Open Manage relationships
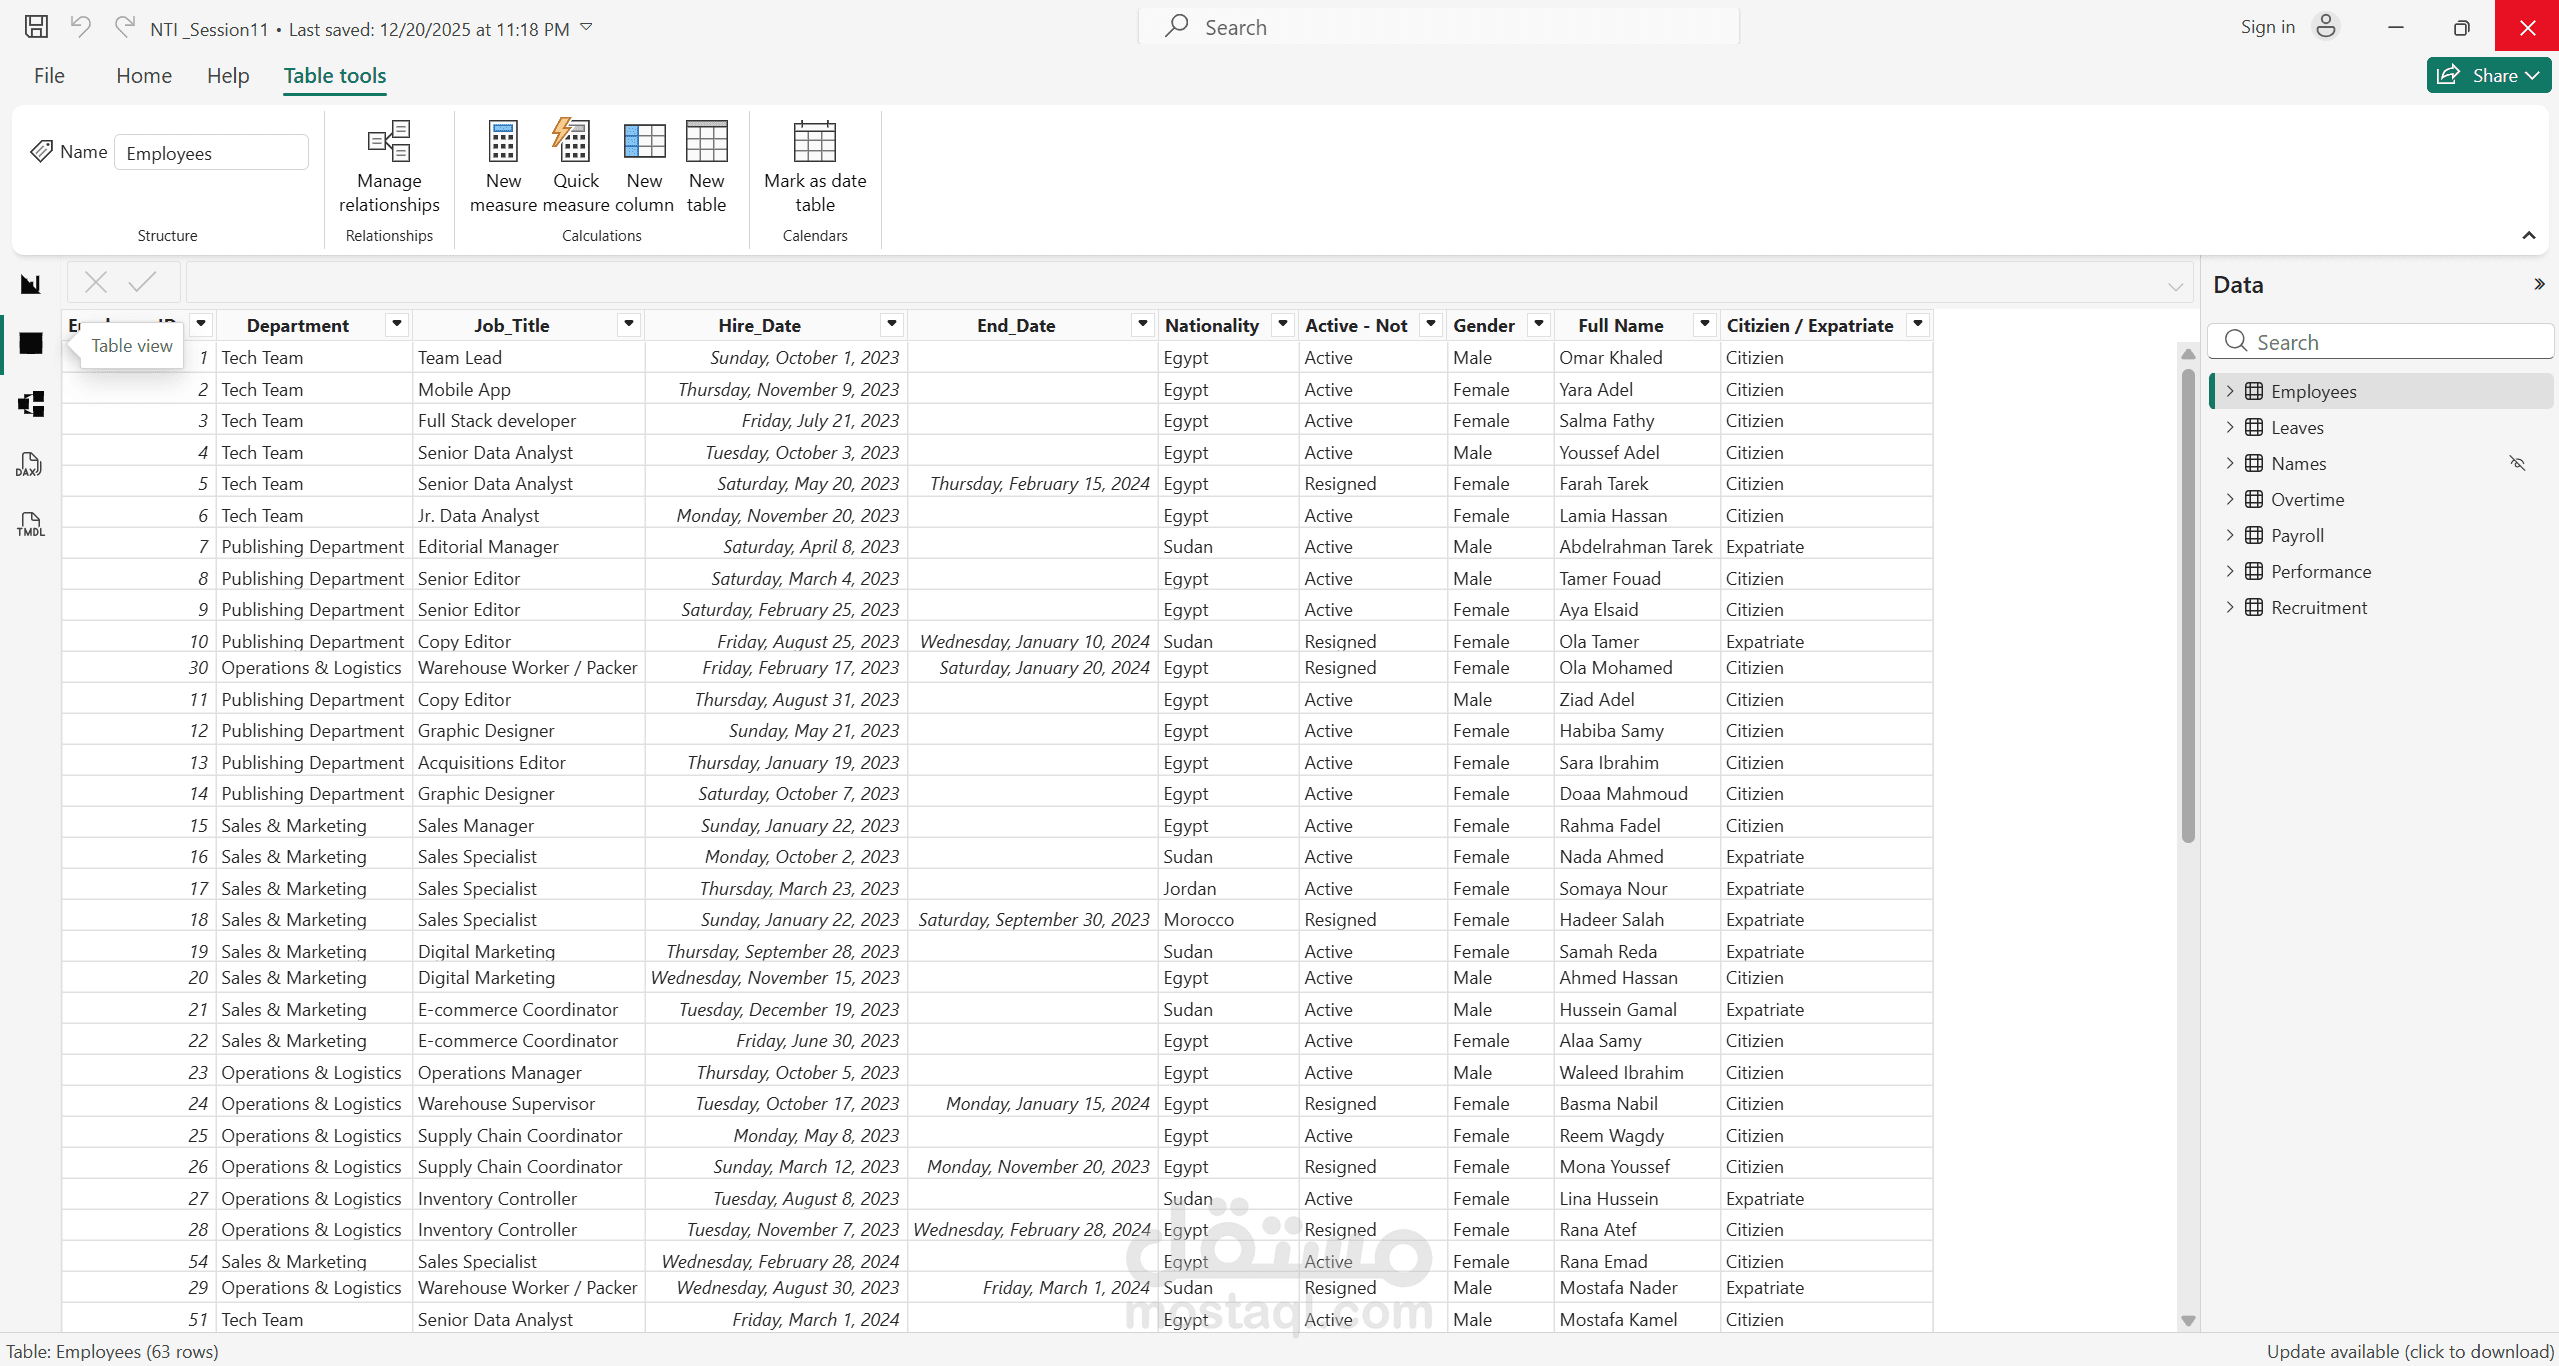Viewport: 2559px width, 1366px height. 389,143
